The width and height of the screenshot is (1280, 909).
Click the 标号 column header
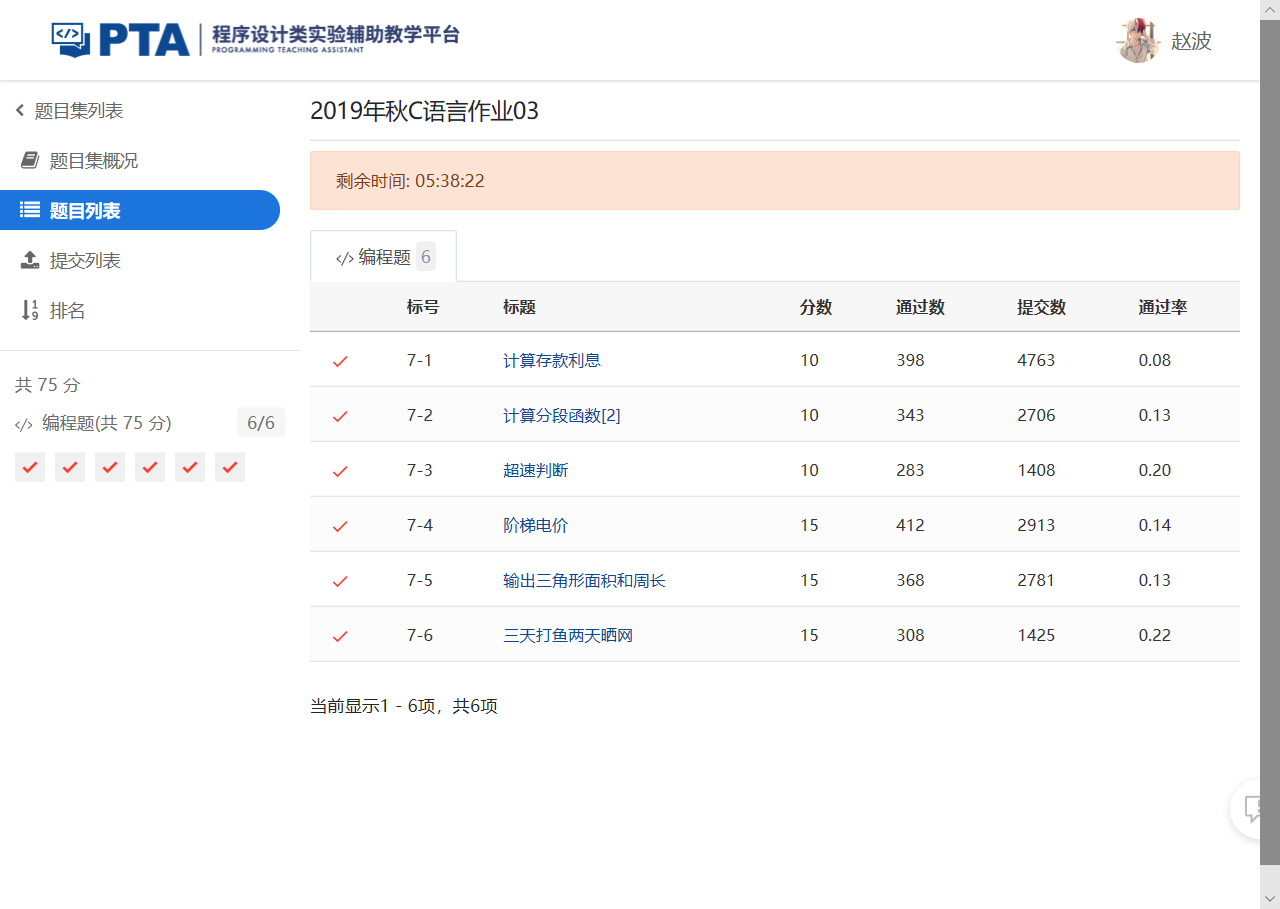point(423,307)
